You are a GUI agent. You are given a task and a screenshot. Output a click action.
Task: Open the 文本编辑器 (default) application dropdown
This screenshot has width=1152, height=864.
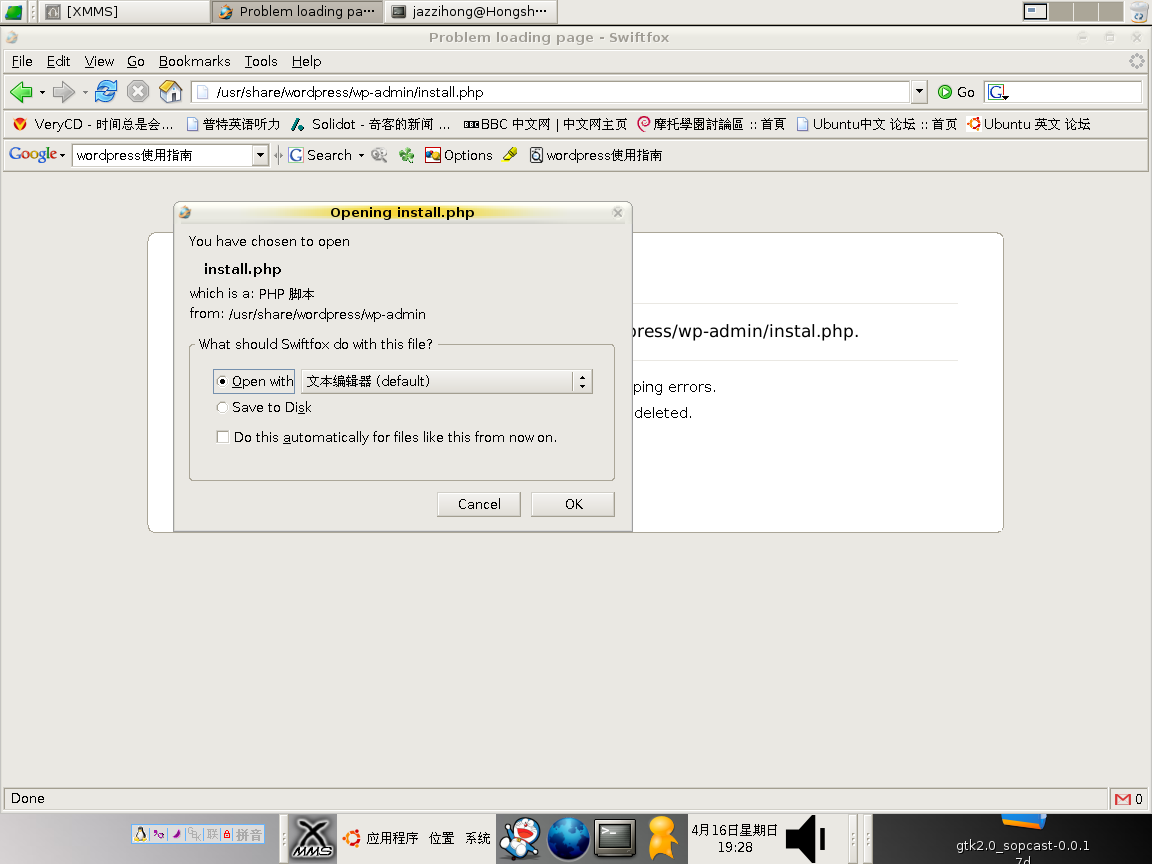click(447, 381)
